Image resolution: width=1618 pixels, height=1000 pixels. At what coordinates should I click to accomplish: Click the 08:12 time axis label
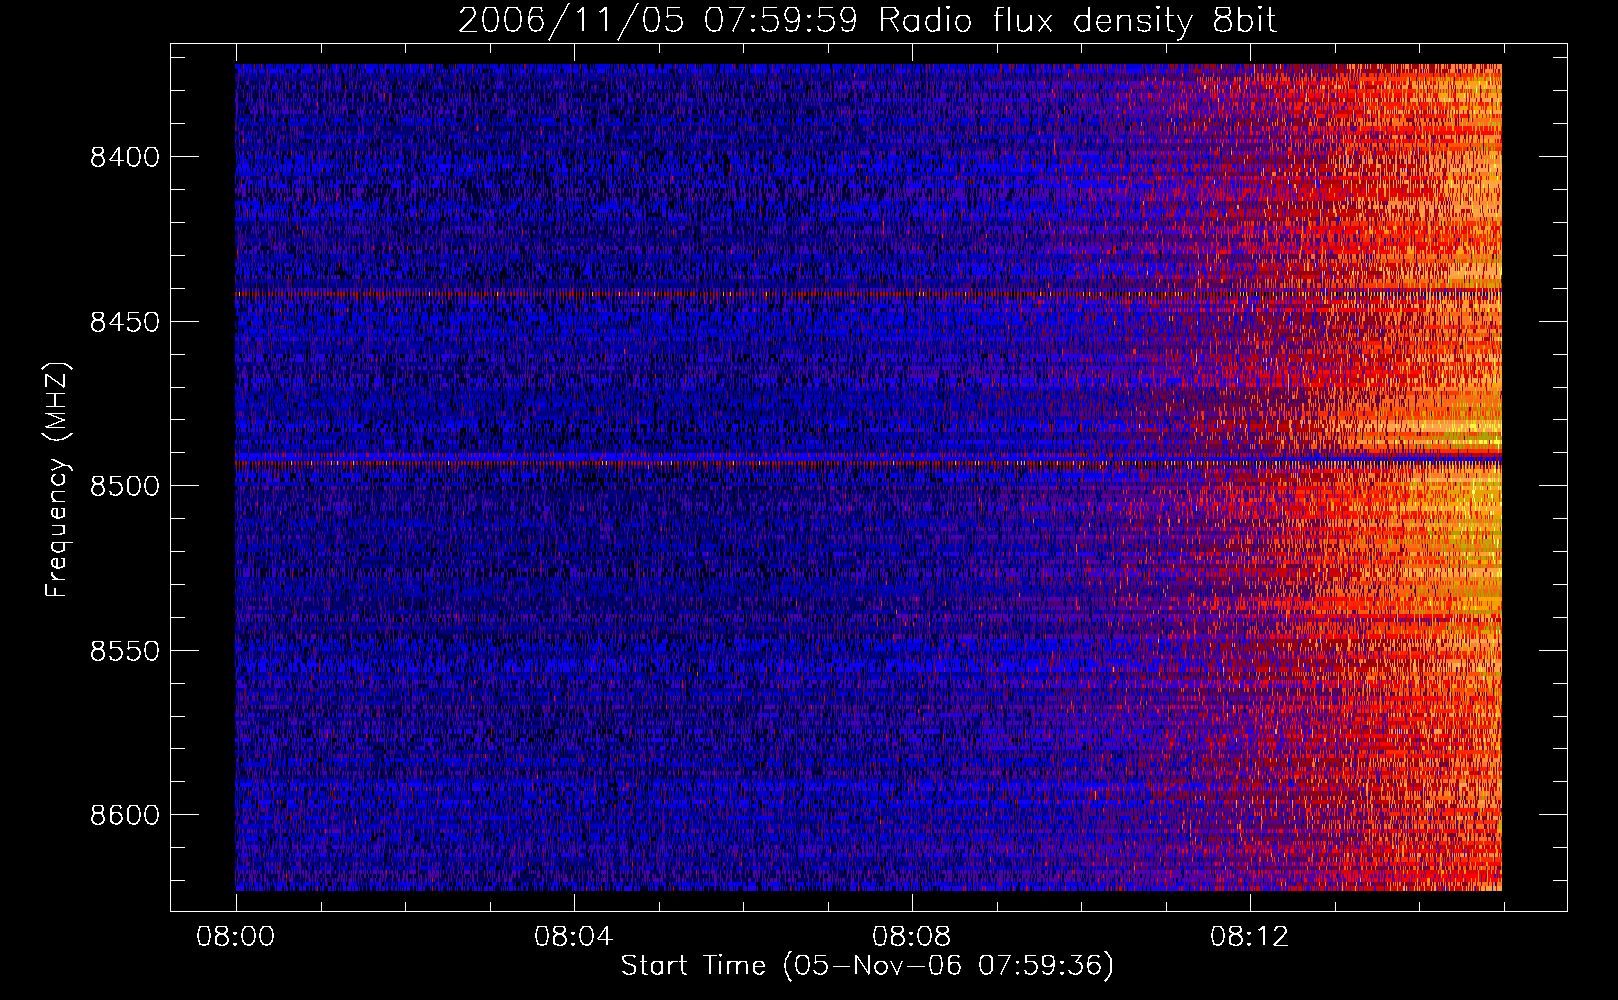click(1249, 937)
